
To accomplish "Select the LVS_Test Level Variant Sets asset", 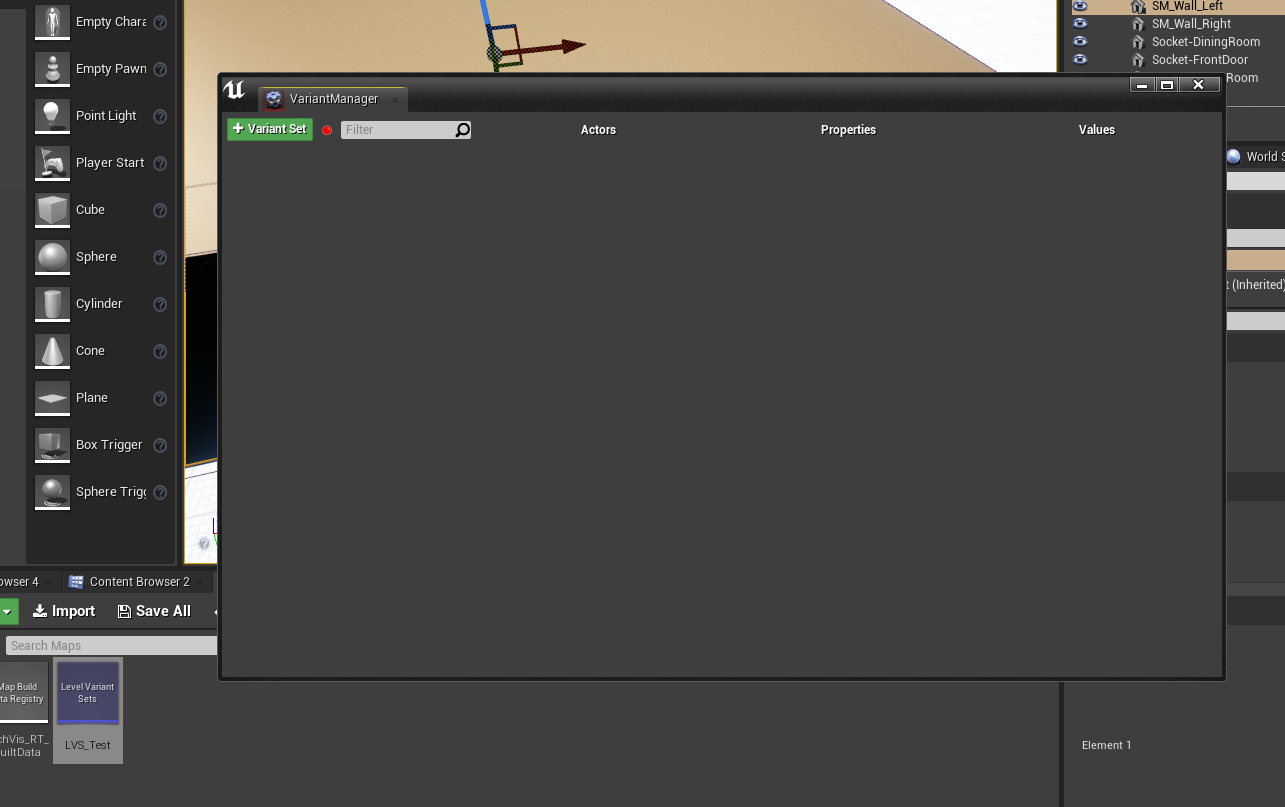I will [88, 710].
